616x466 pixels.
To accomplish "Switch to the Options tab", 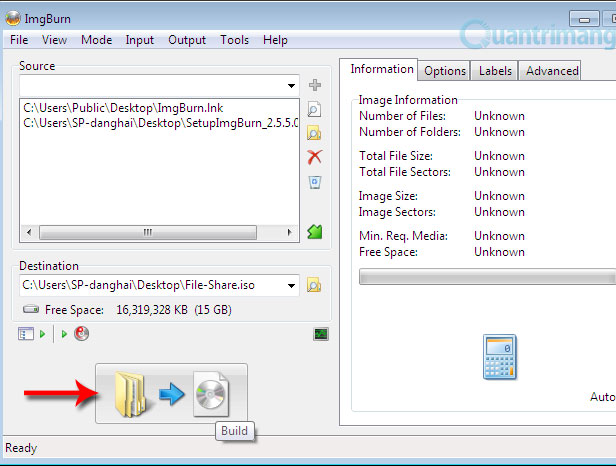I will (x=445, y=71).
